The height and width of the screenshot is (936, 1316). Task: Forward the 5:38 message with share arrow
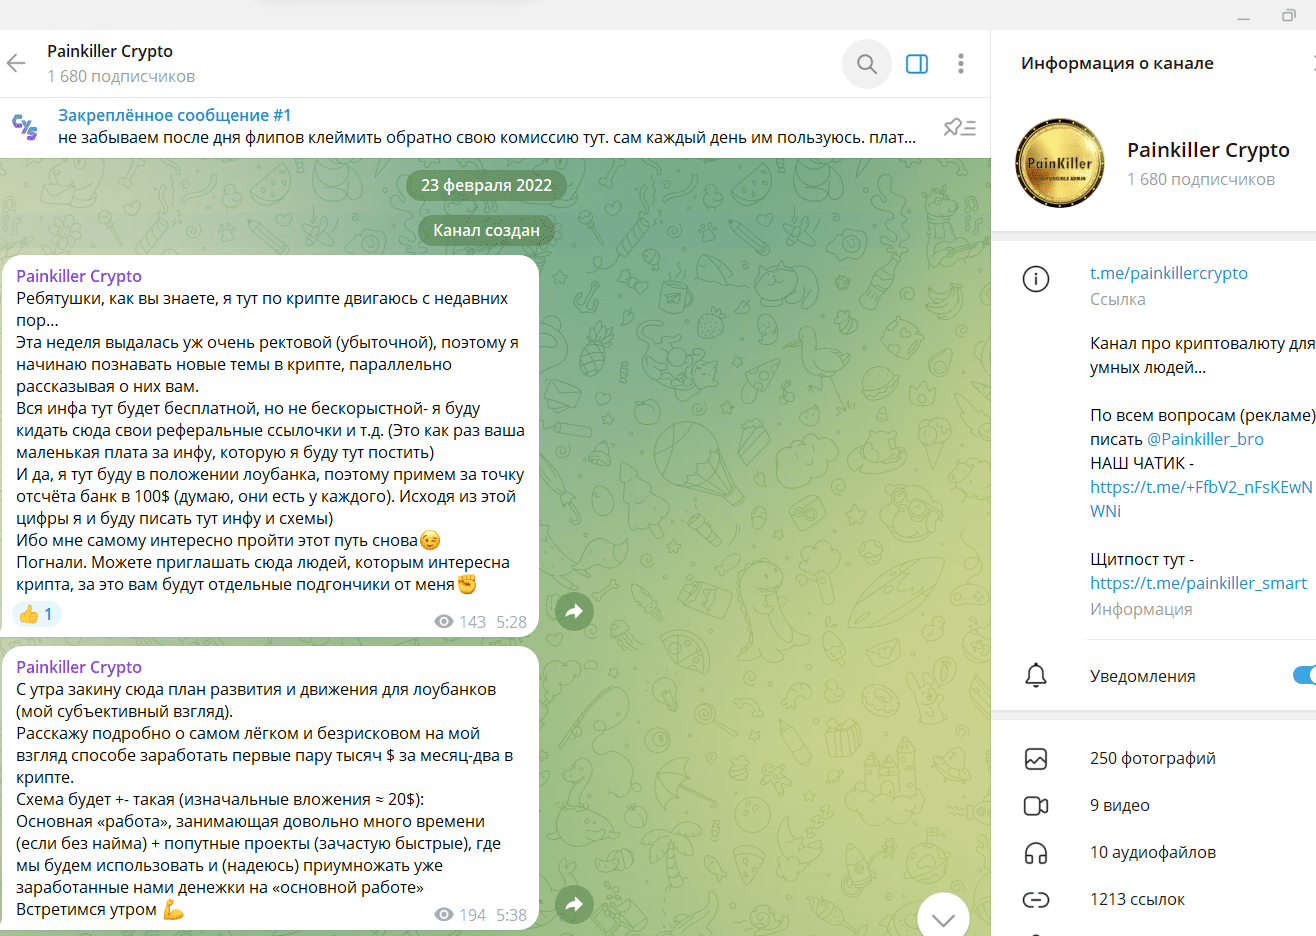click(x=574, y=905)
